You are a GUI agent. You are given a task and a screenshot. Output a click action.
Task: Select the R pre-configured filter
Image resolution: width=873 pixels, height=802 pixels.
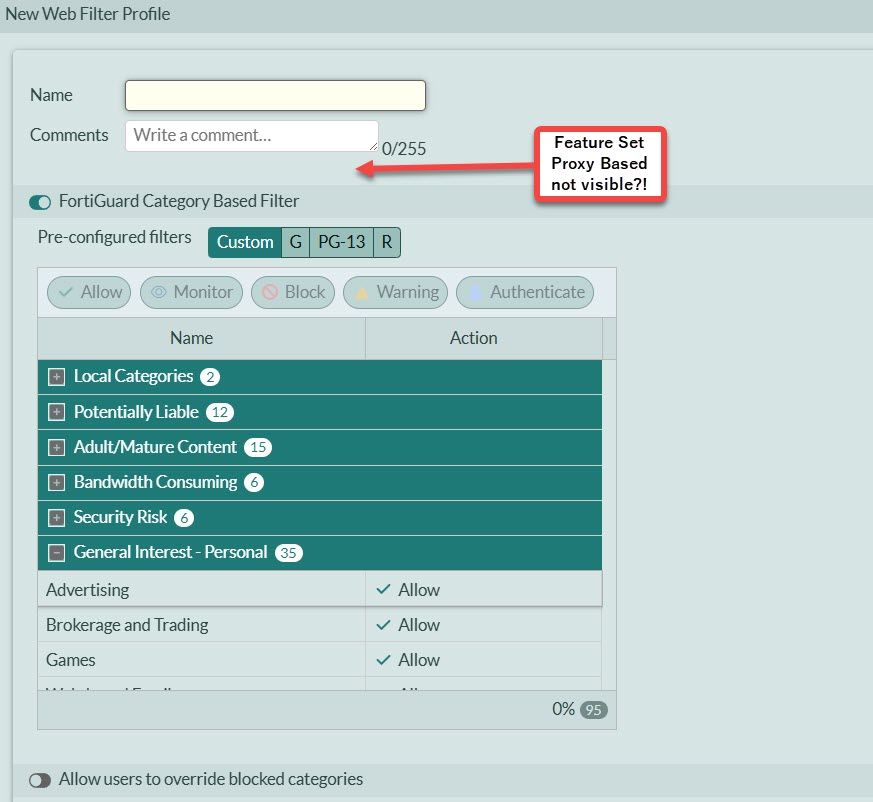(386, 242)
